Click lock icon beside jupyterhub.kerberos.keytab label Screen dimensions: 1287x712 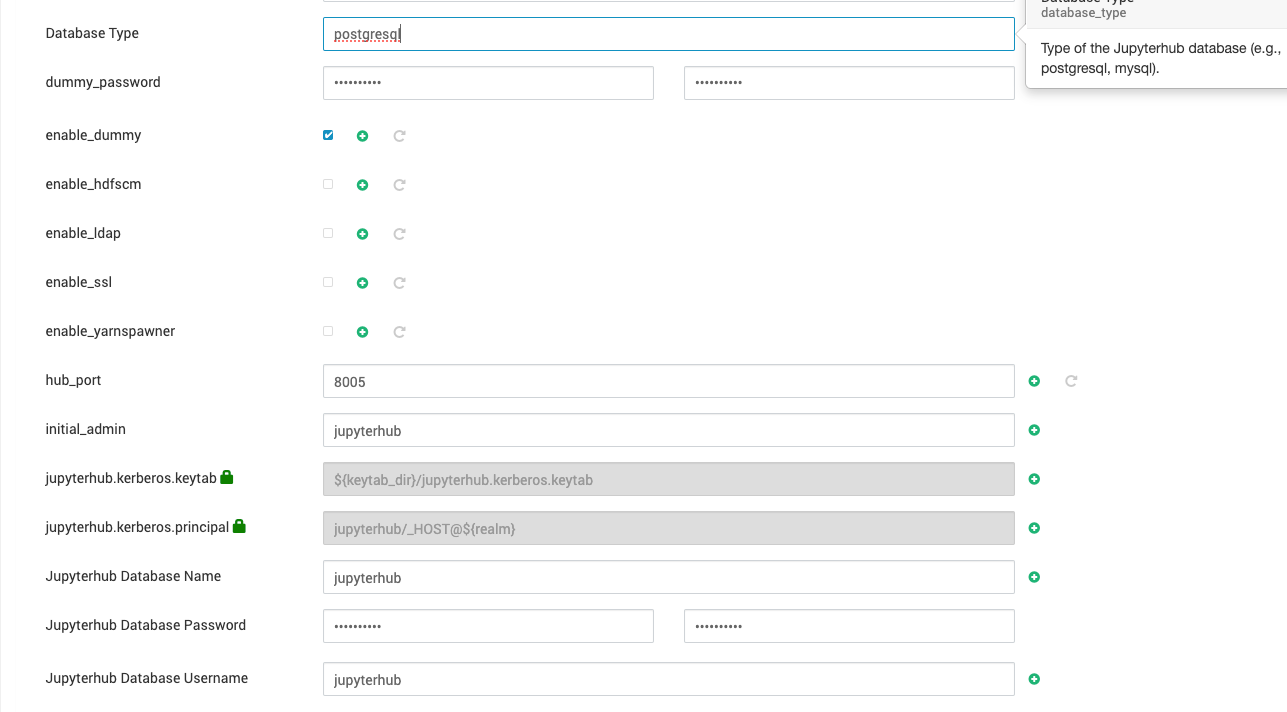coord(227,477)
